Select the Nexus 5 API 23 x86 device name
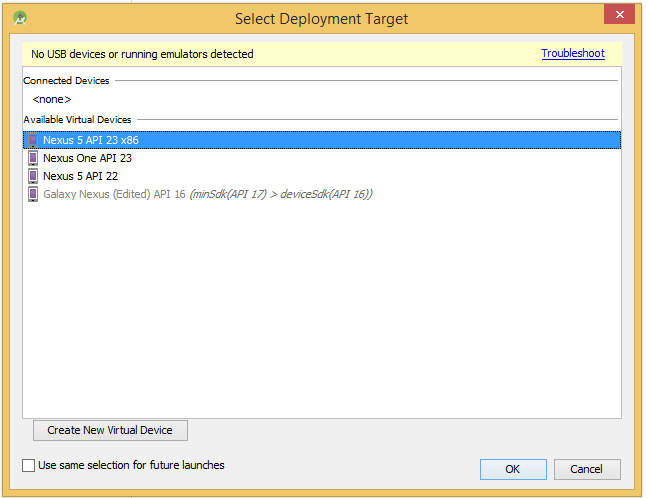The image size is (649, 498). point(90,140)
